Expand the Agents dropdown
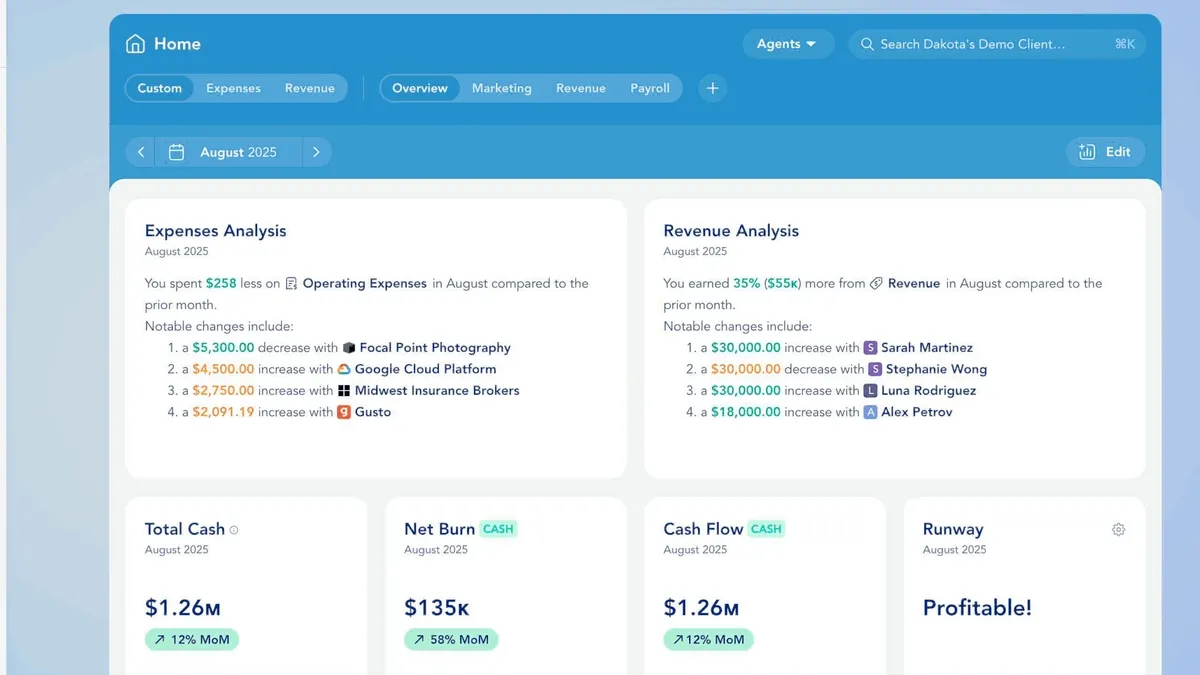The width and height of the screenshot is (1200, 675). (787, 44)
